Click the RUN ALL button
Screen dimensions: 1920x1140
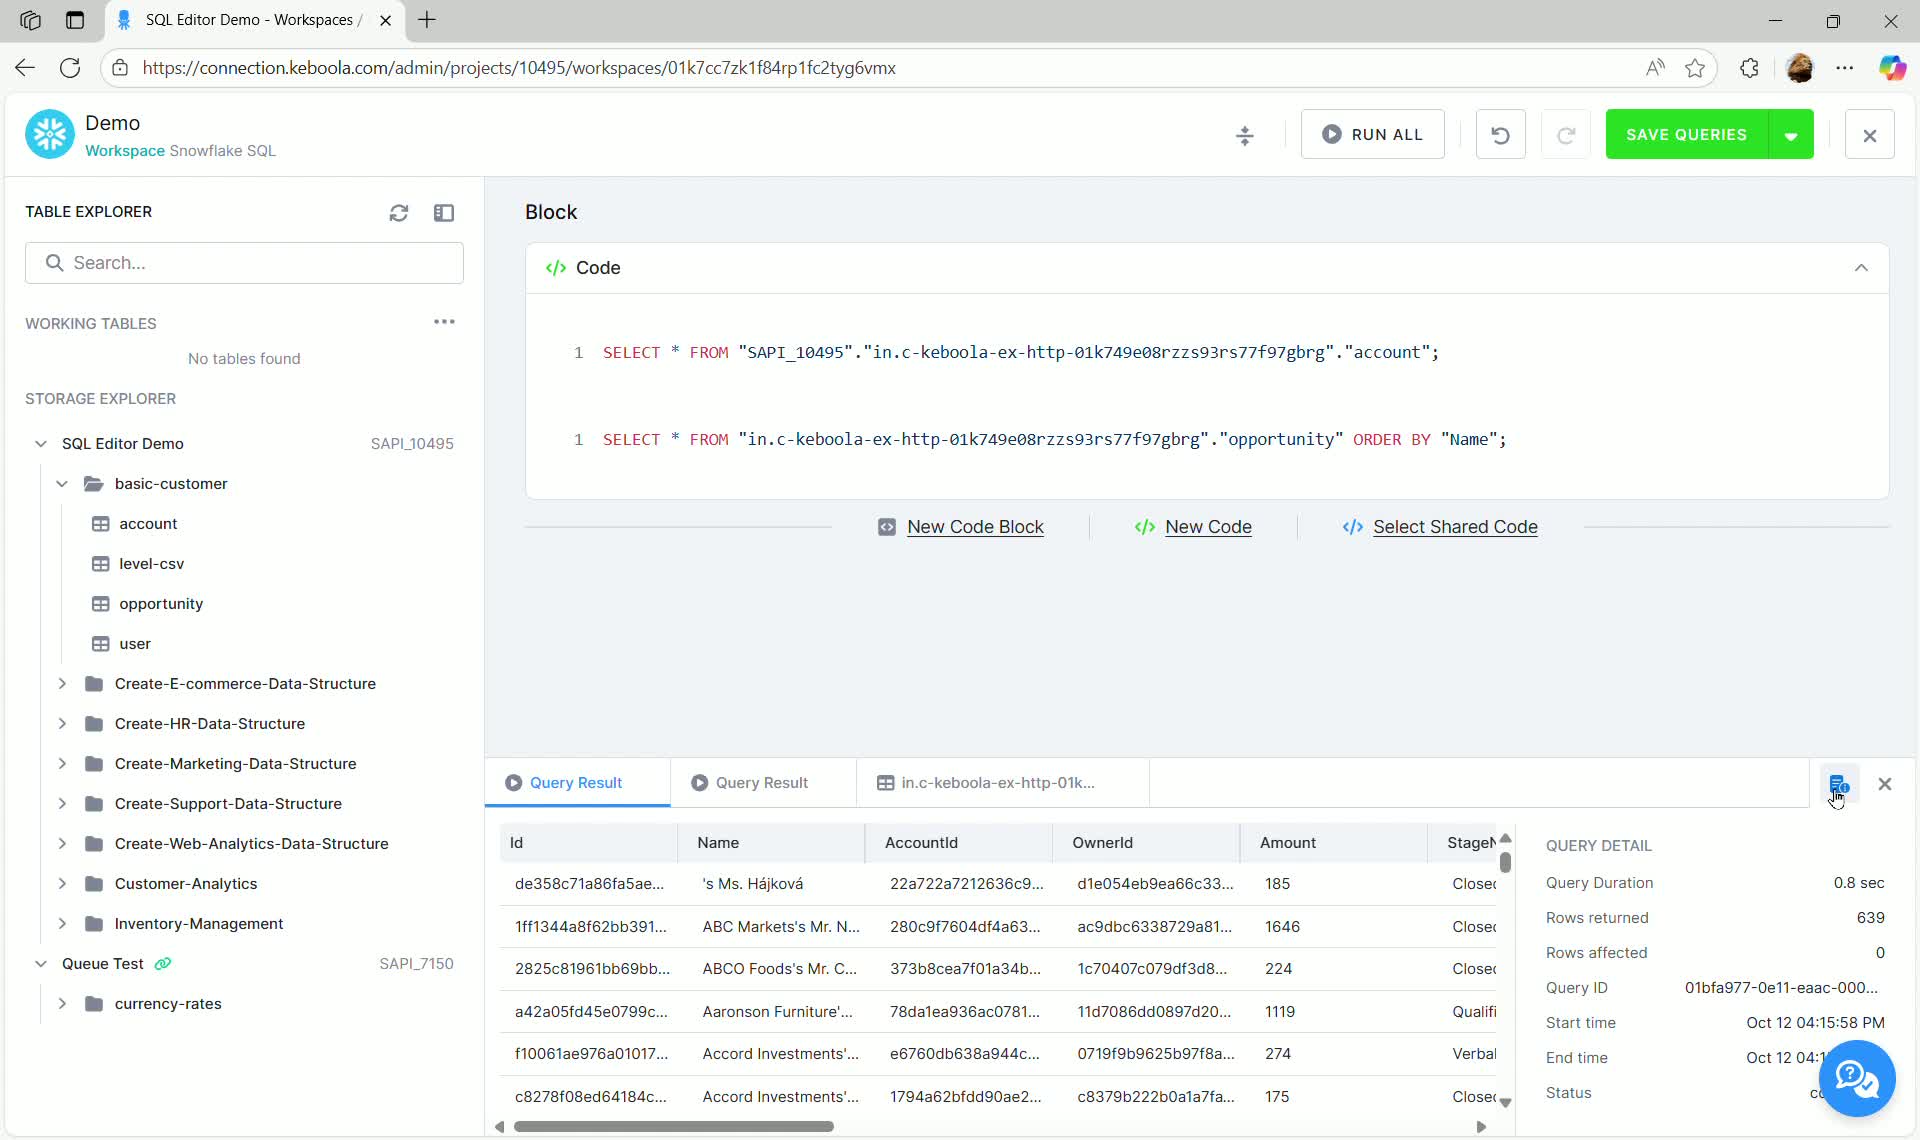coord(1372,134)
